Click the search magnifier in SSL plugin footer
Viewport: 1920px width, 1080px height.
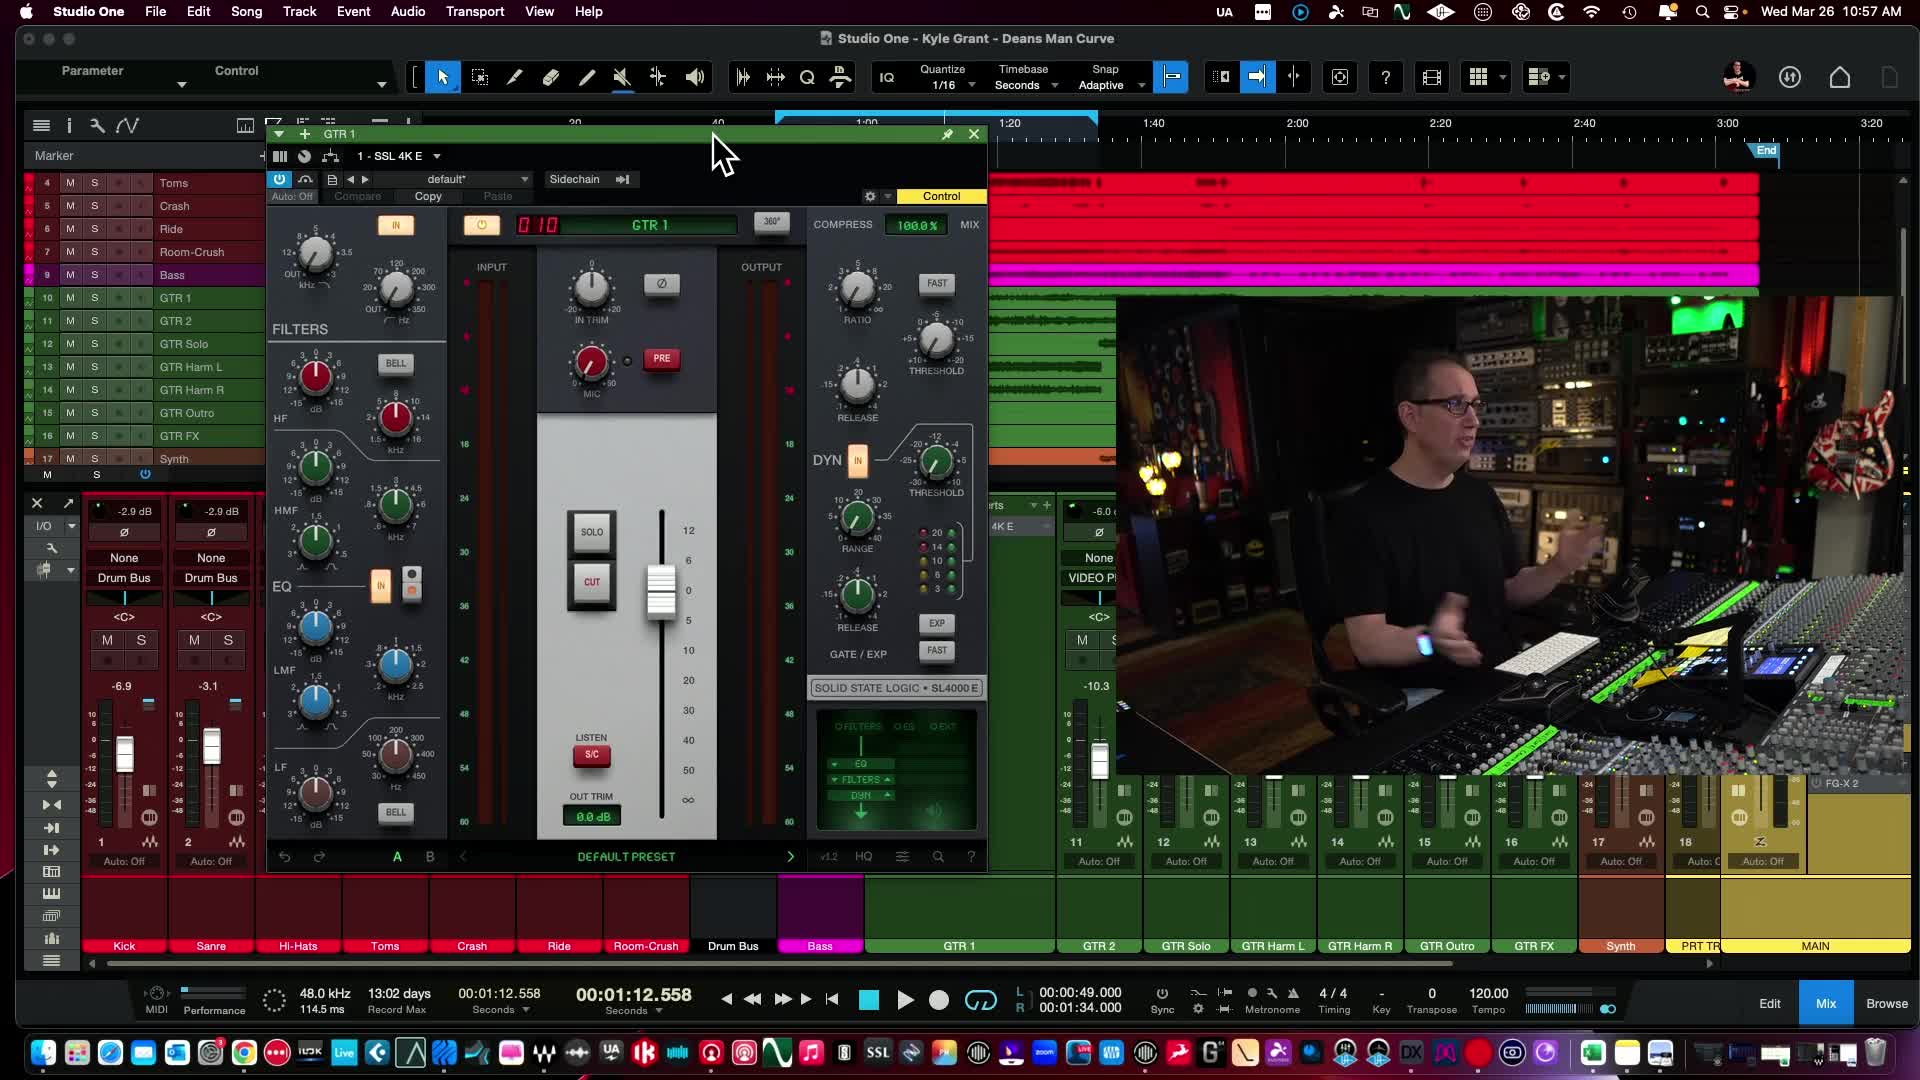[938, 857]
